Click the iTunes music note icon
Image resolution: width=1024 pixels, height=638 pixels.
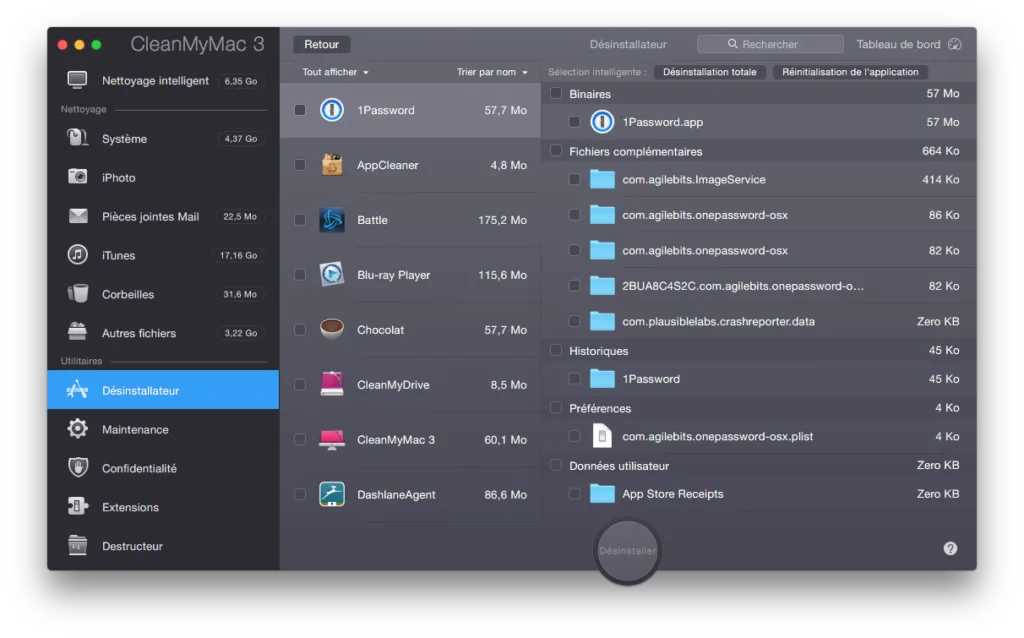pyautogui.click(x=78, y=255)
